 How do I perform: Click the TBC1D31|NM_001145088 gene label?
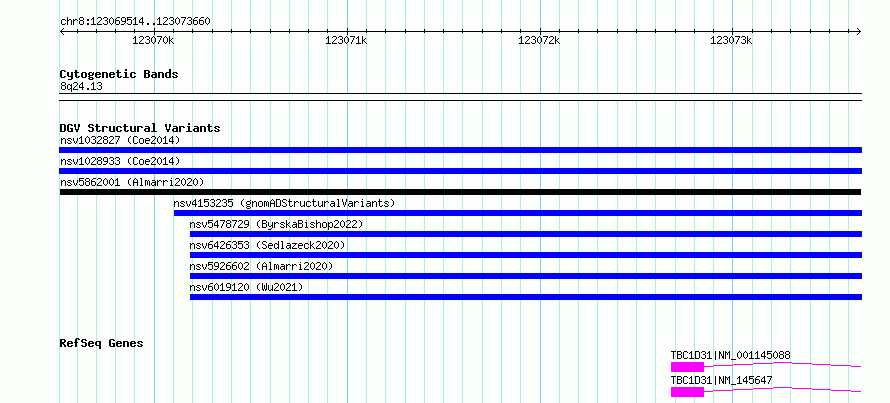tap(731, 355)
